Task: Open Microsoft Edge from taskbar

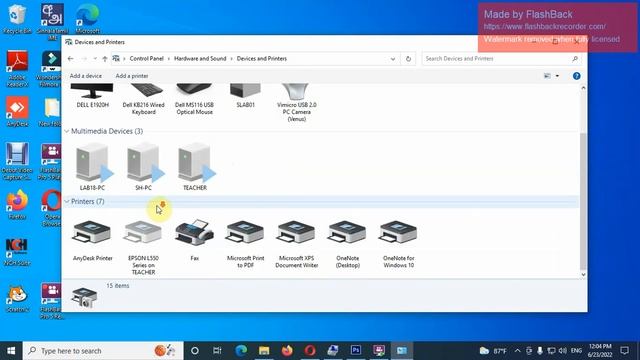Action: tap(241, 351)
